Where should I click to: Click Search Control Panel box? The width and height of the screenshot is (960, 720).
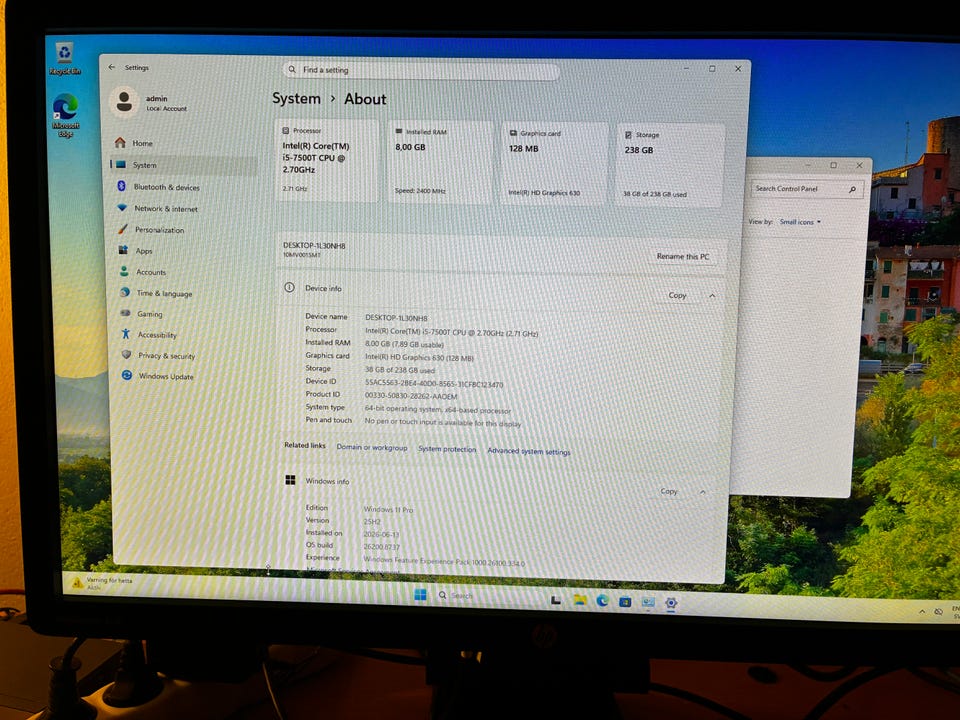point(806,189)
